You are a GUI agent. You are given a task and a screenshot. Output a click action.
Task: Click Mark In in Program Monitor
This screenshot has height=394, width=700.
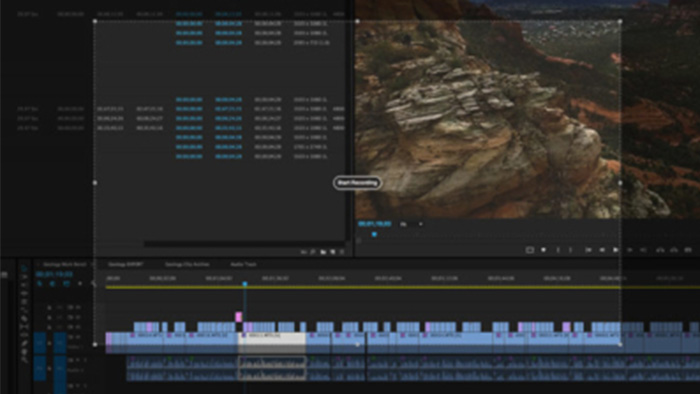pyautogui.click(x=558, y=250)
